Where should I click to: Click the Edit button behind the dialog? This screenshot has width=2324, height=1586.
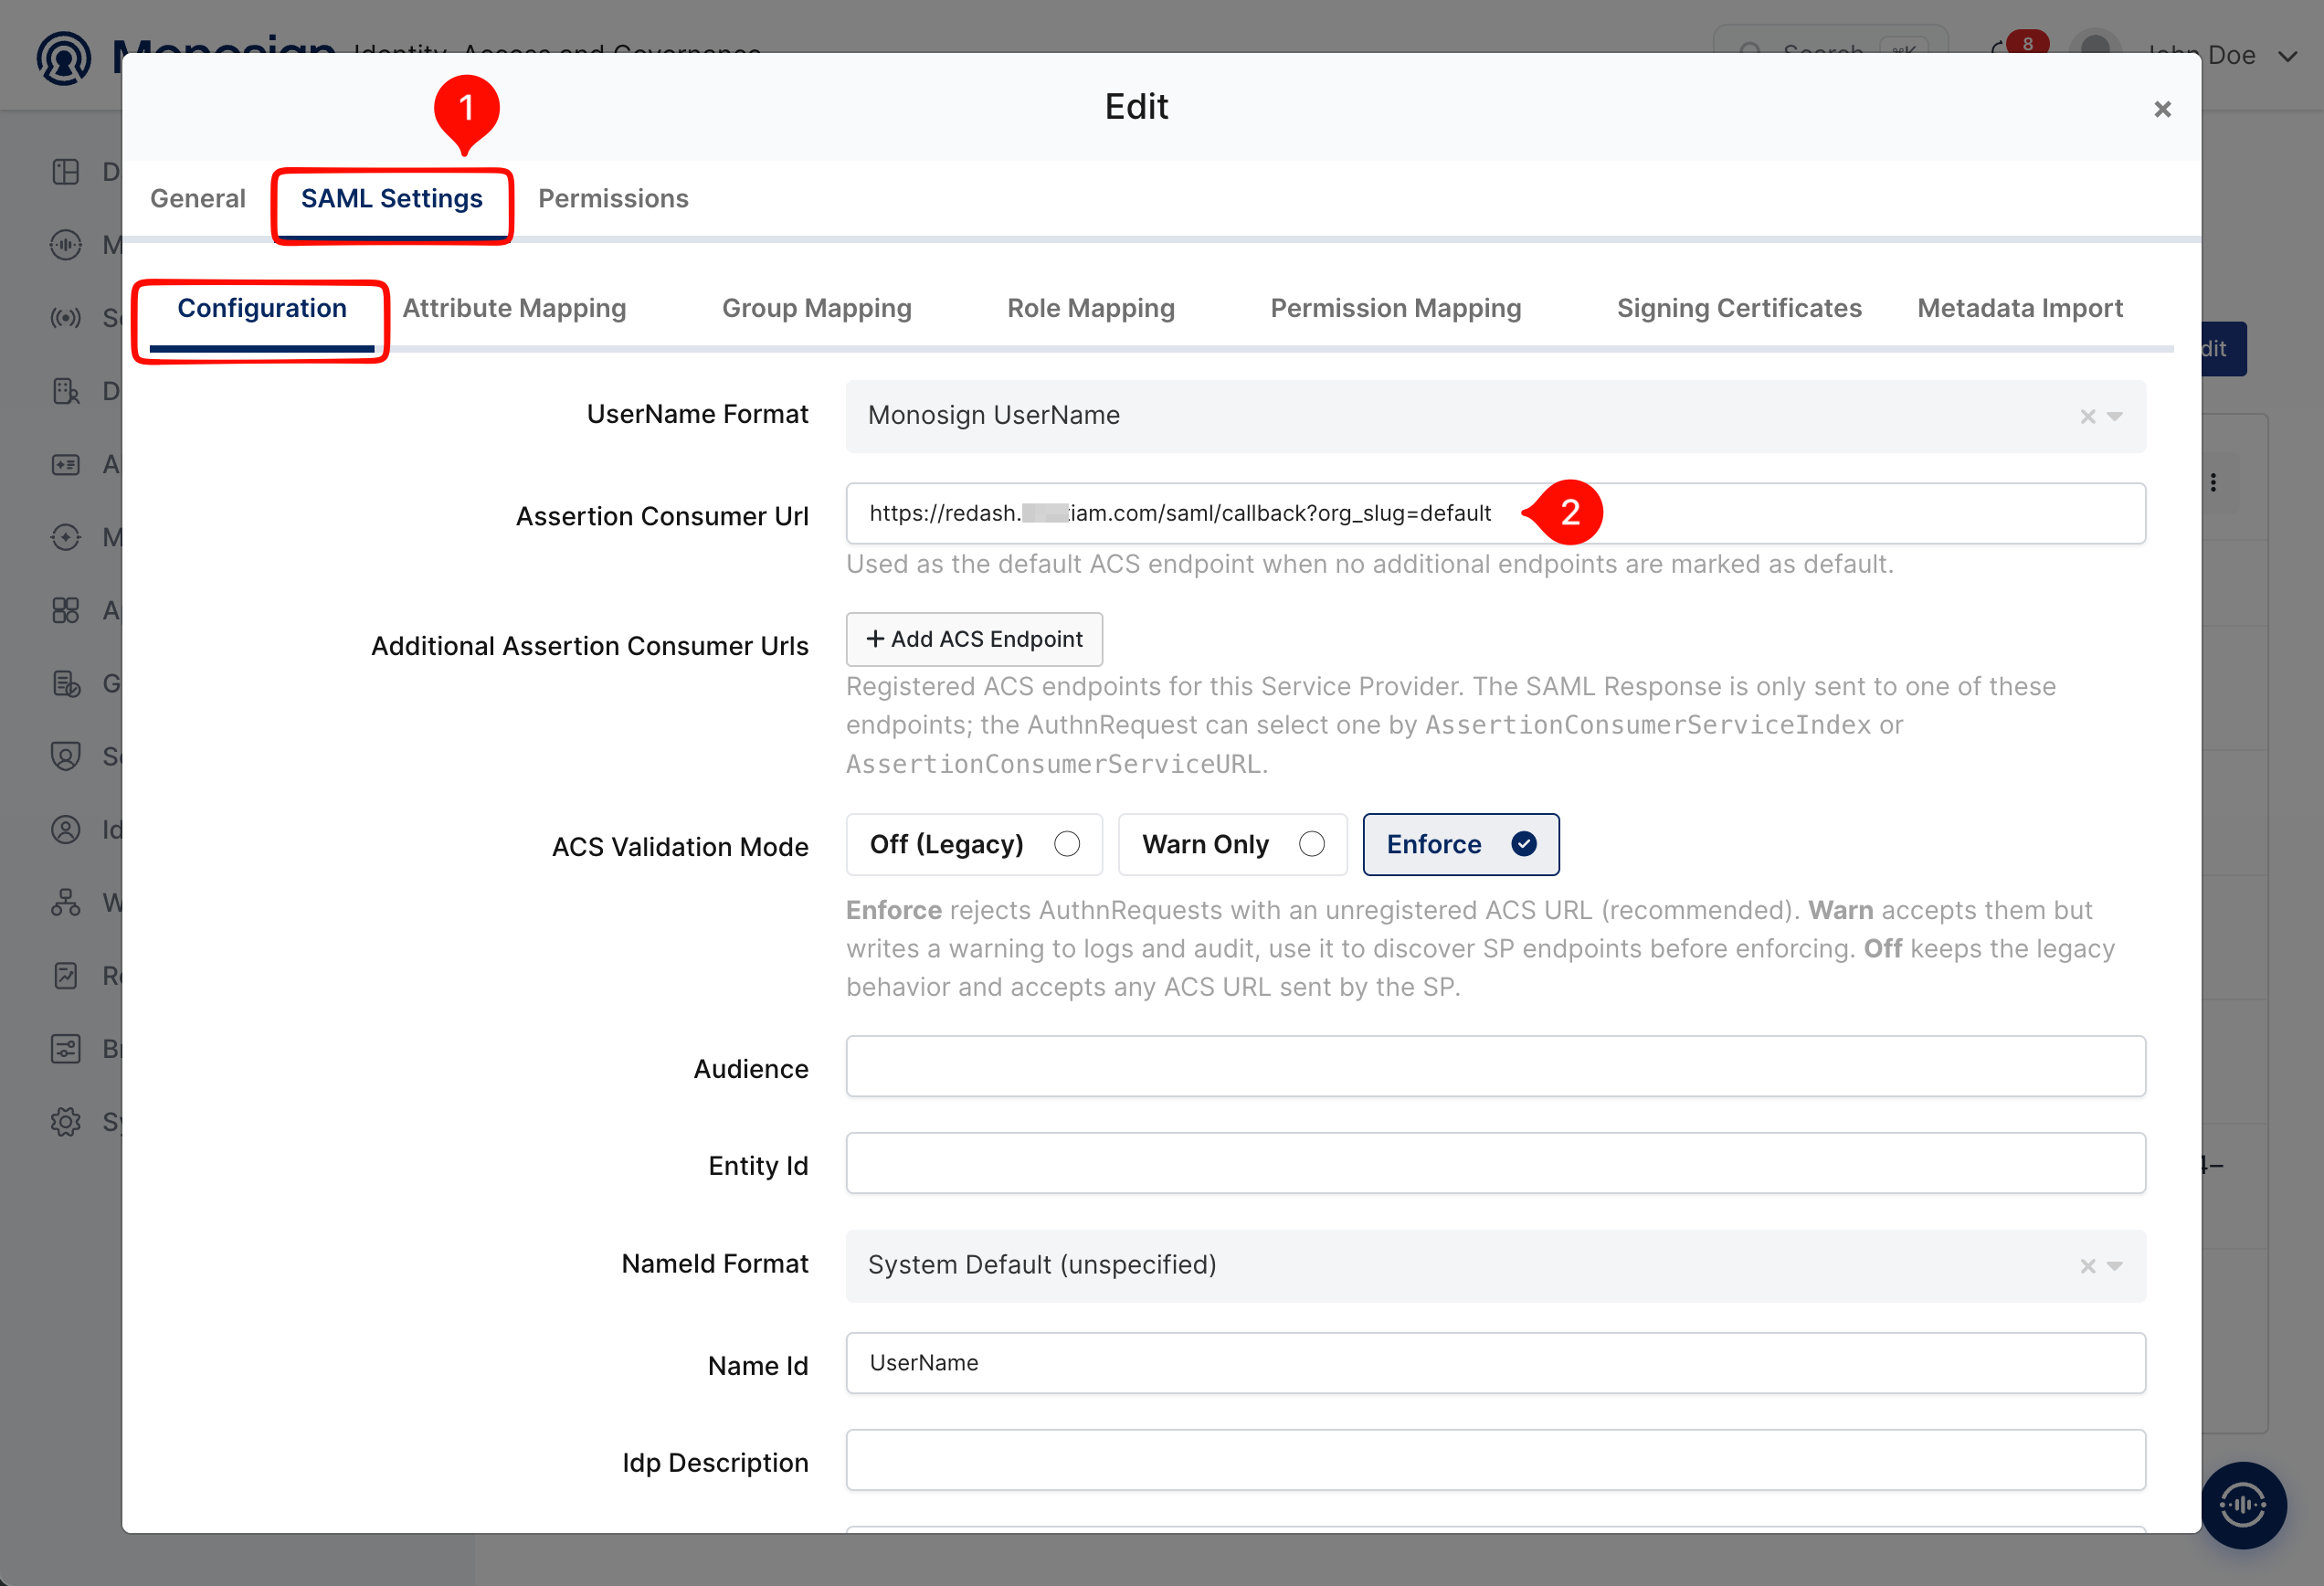2223,349
